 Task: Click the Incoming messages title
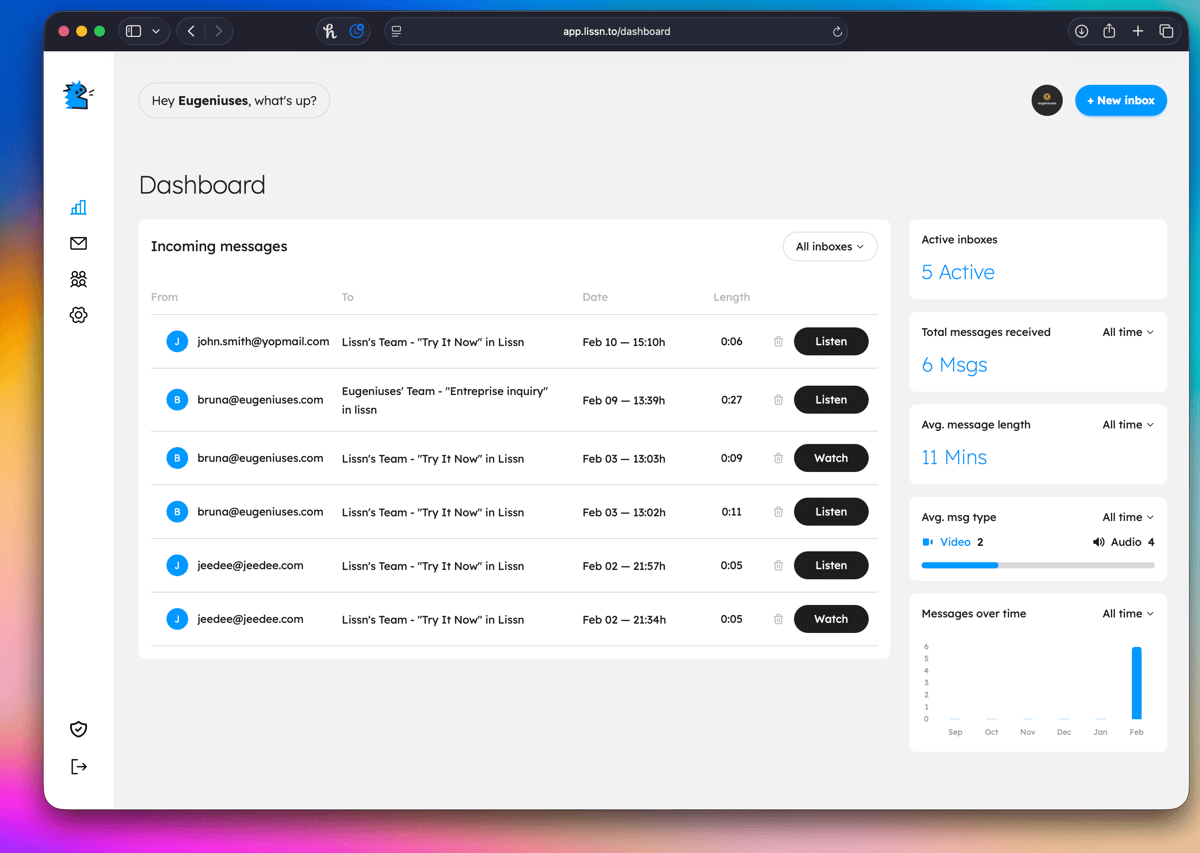[219, 246]
